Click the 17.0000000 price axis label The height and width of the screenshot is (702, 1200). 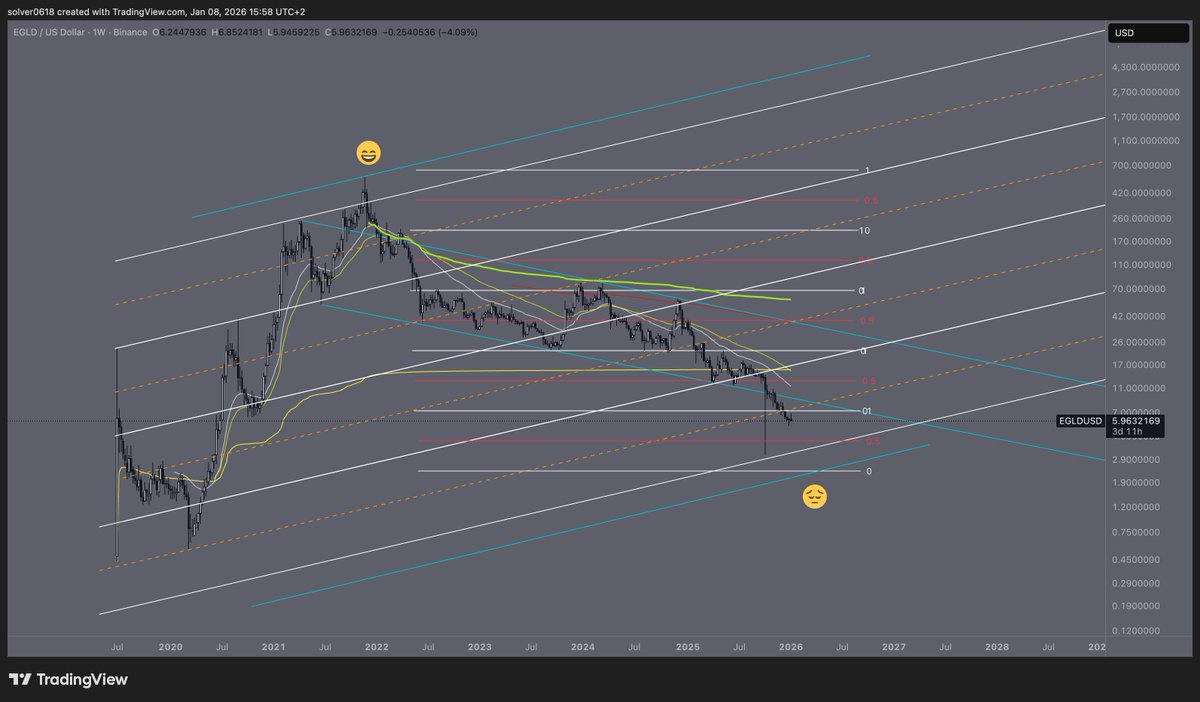(x=1139, y=365)
